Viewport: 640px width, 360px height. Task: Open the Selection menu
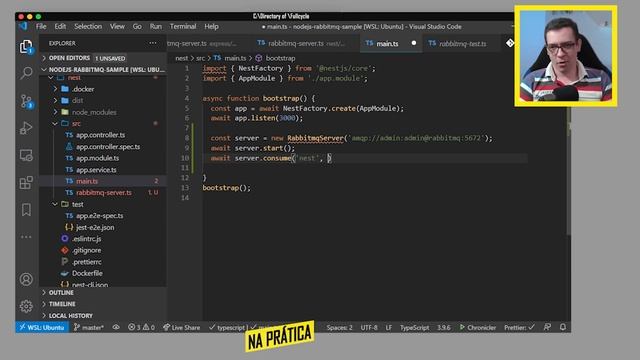[88, 27]
